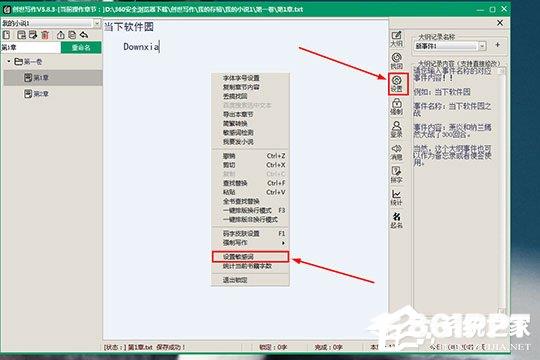Click the red trash delete toolbar icon
The image size is (540, 360).
[45, 35]
